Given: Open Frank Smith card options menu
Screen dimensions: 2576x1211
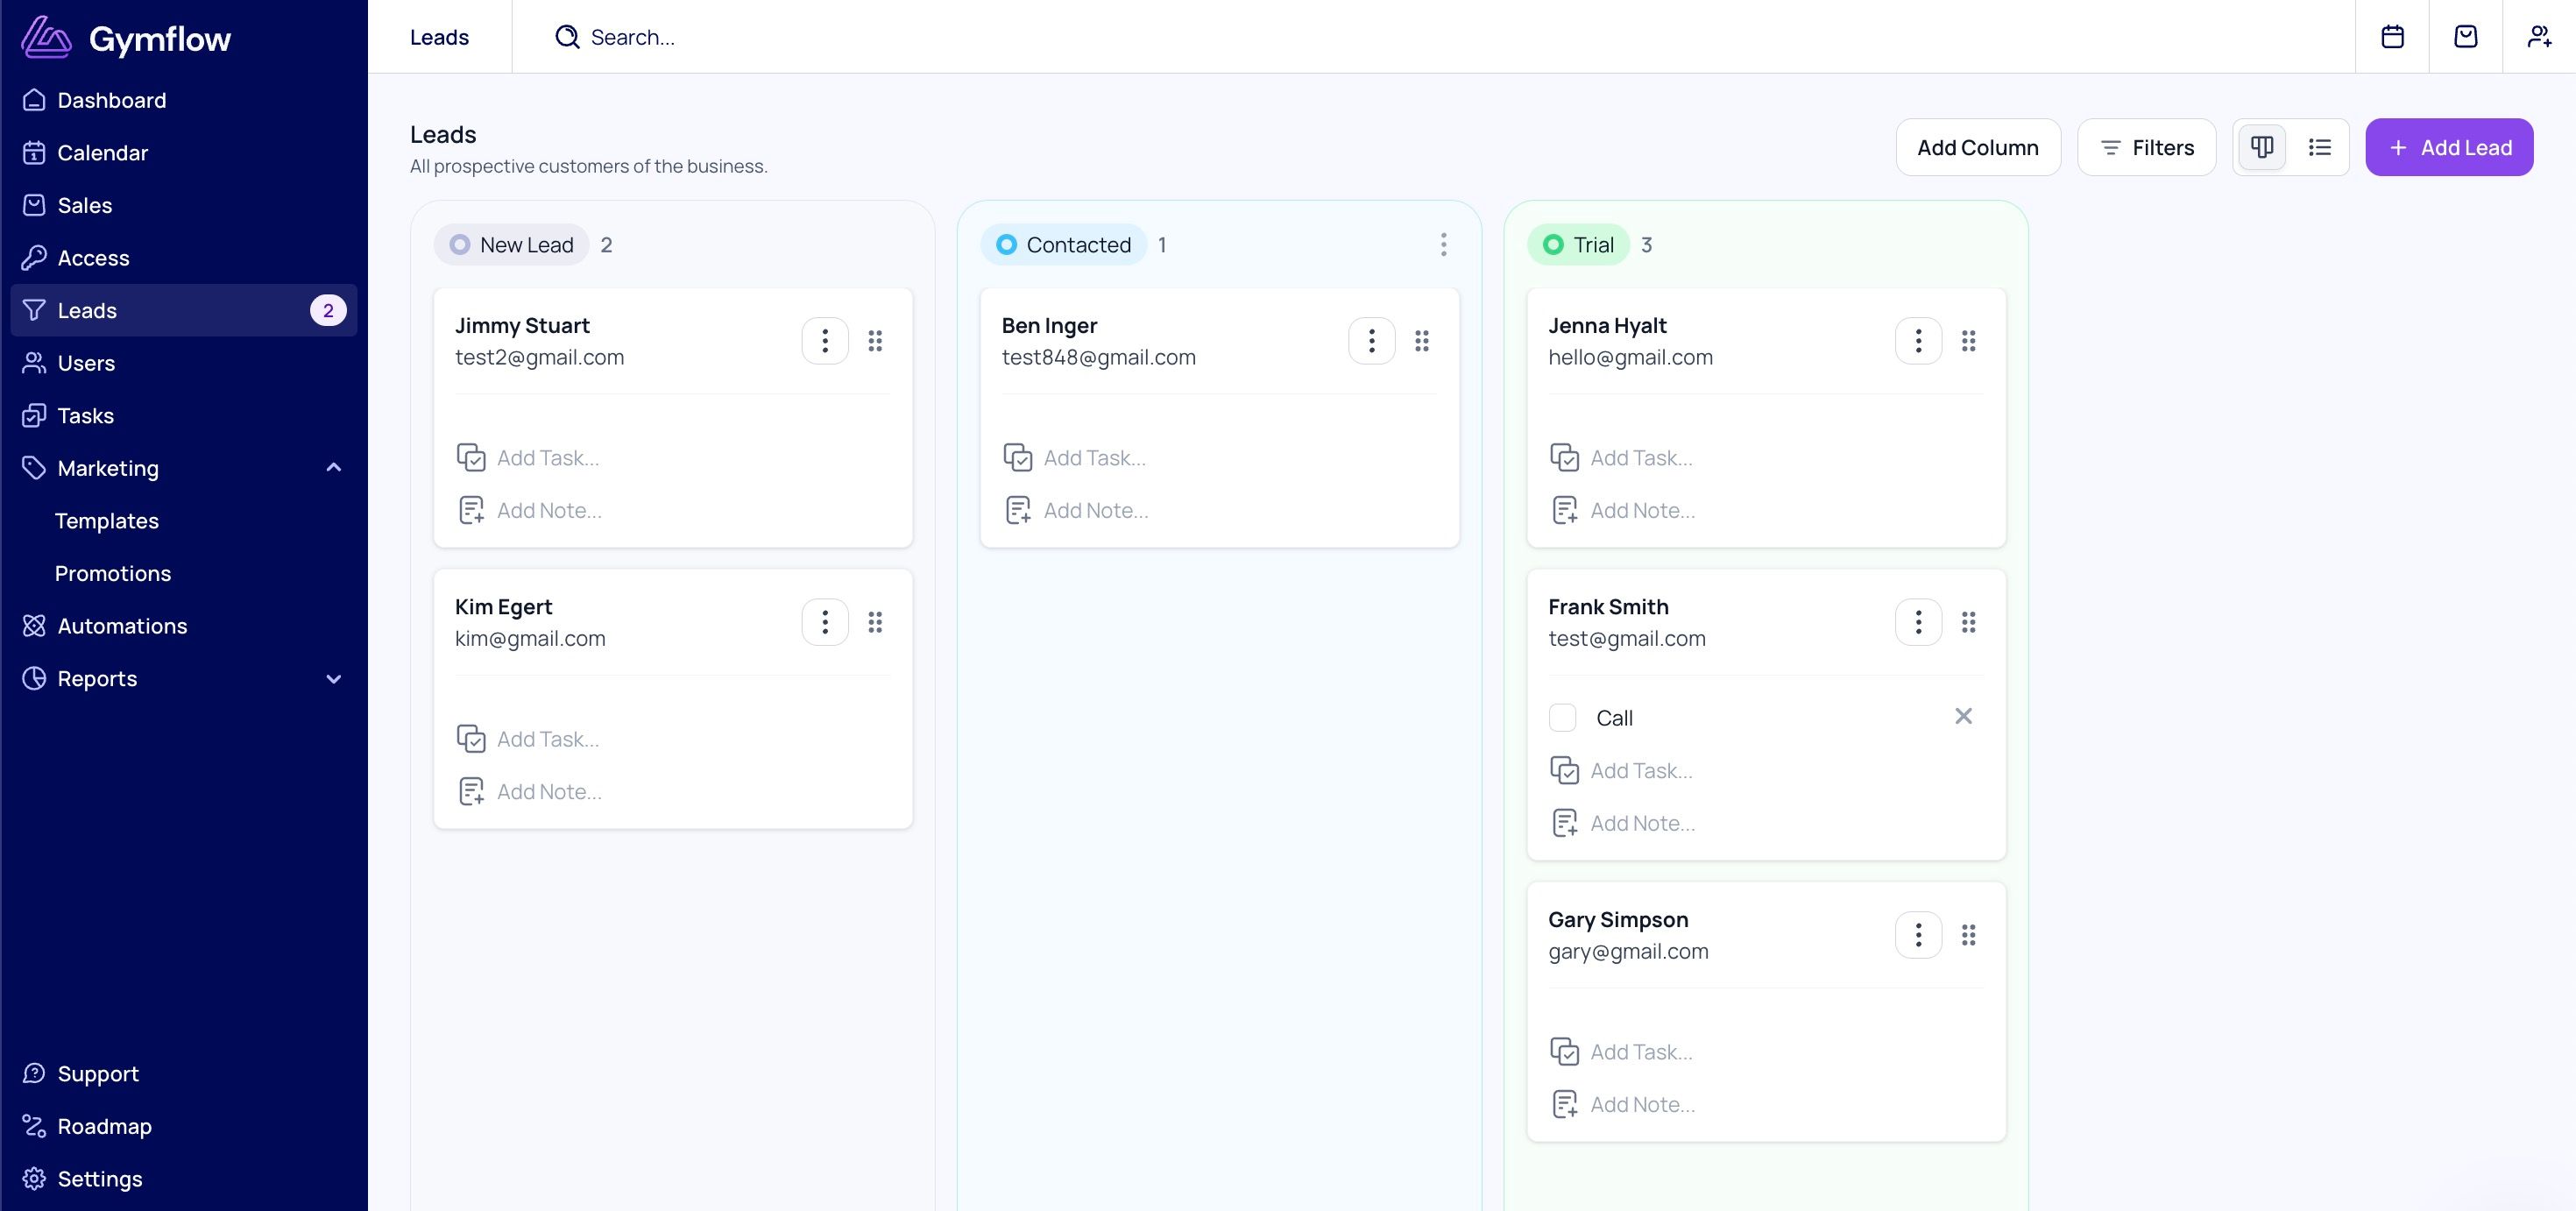Looking at the screenshot, I should coord(1918,622).
